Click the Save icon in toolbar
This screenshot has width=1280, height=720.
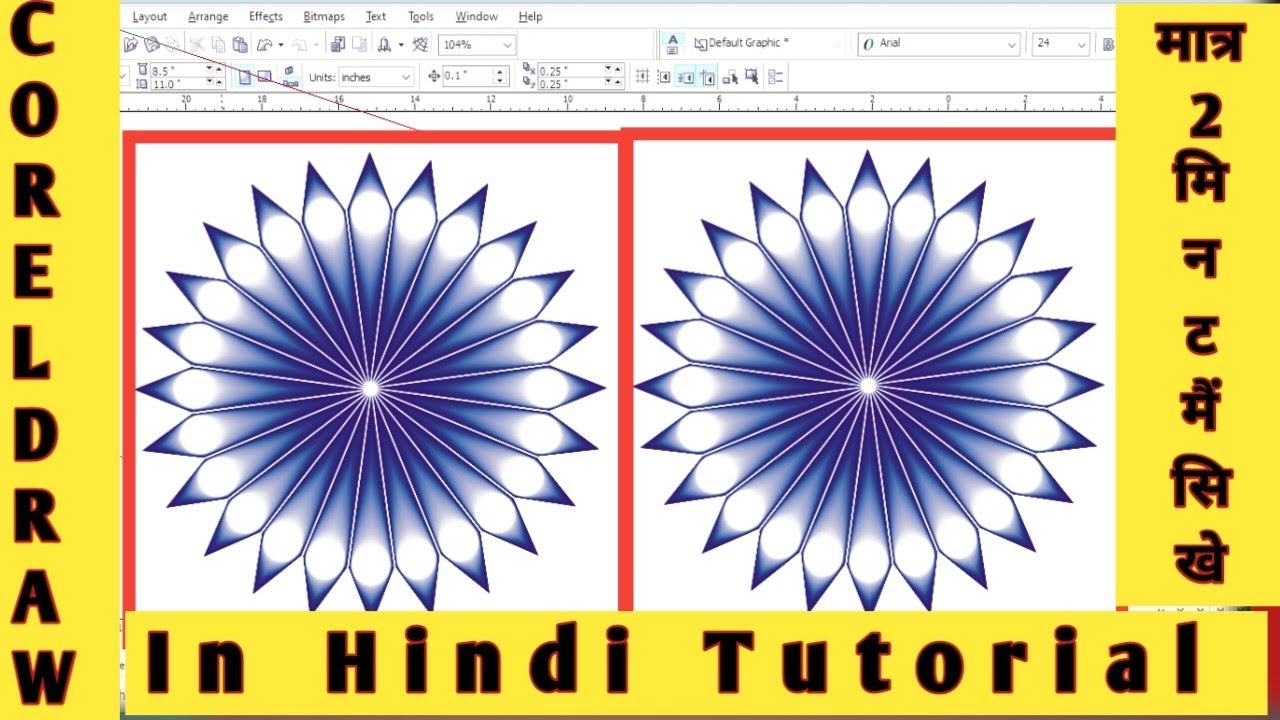pos(152,44)
